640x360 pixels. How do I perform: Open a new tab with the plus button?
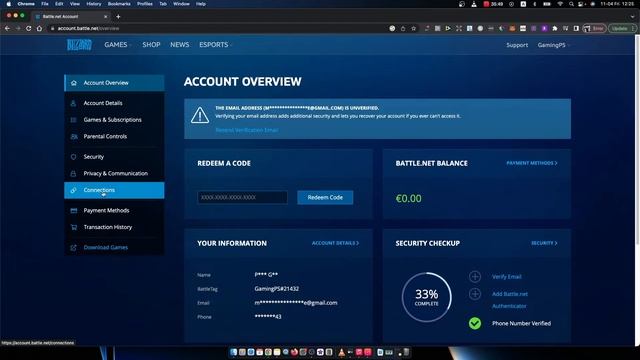click(118, 17)
